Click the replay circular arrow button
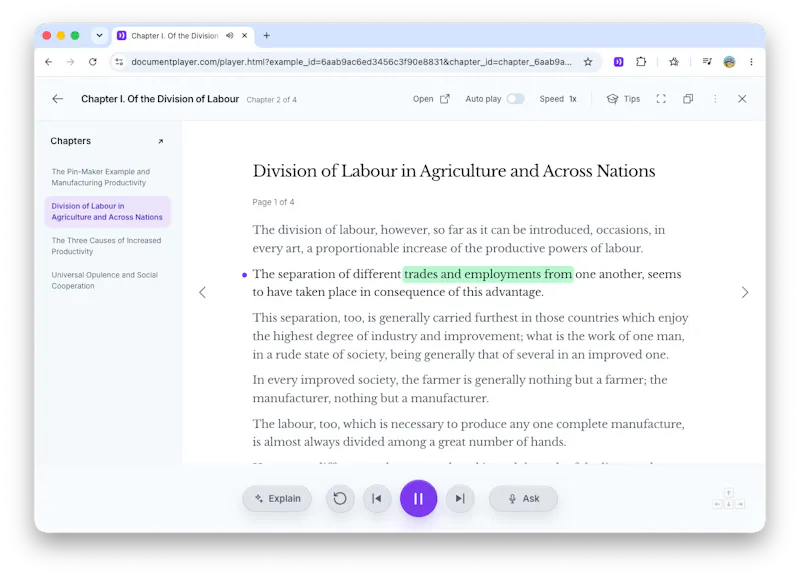 click(x=340, y=498)
